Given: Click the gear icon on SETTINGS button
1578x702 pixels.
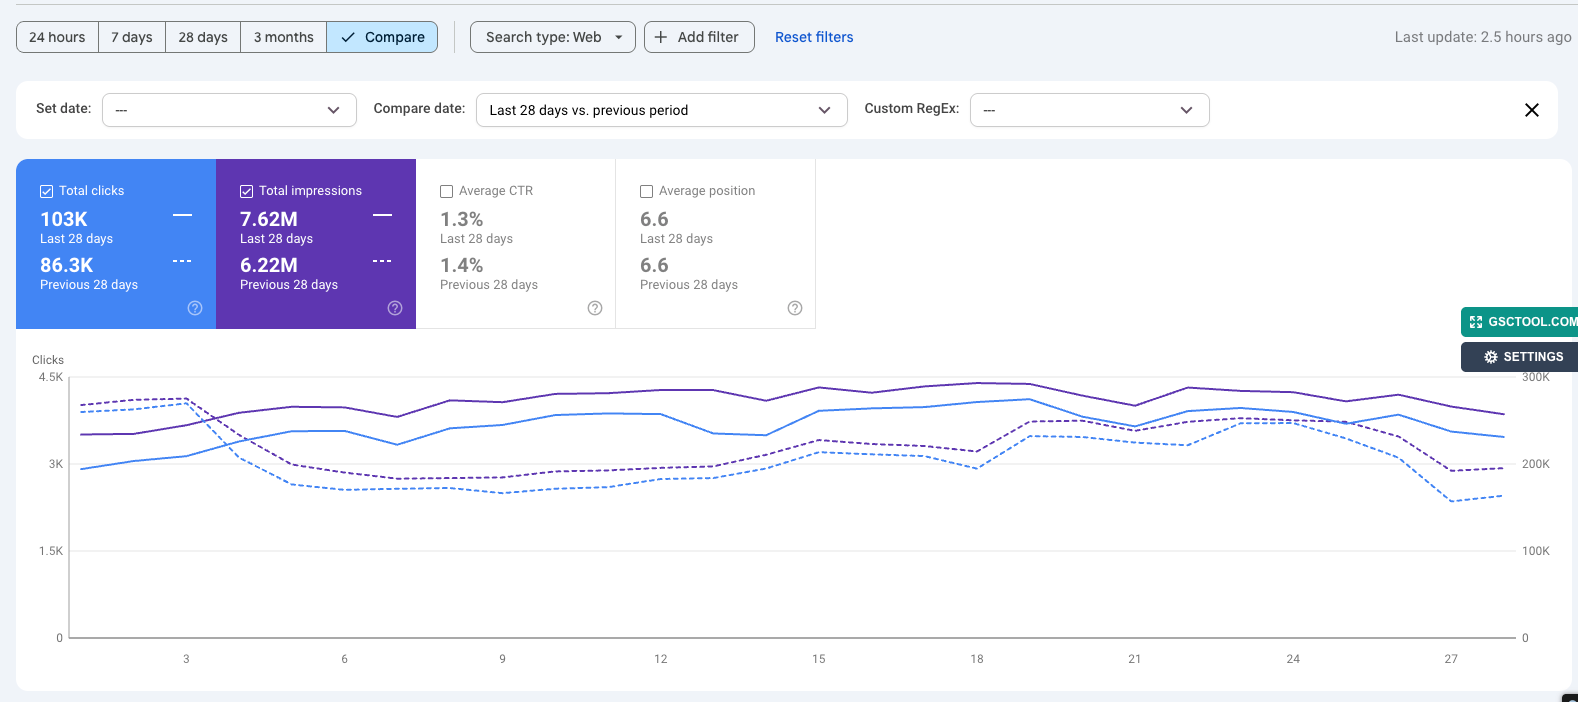Looking at the screenshot, I should (1490, 357).
